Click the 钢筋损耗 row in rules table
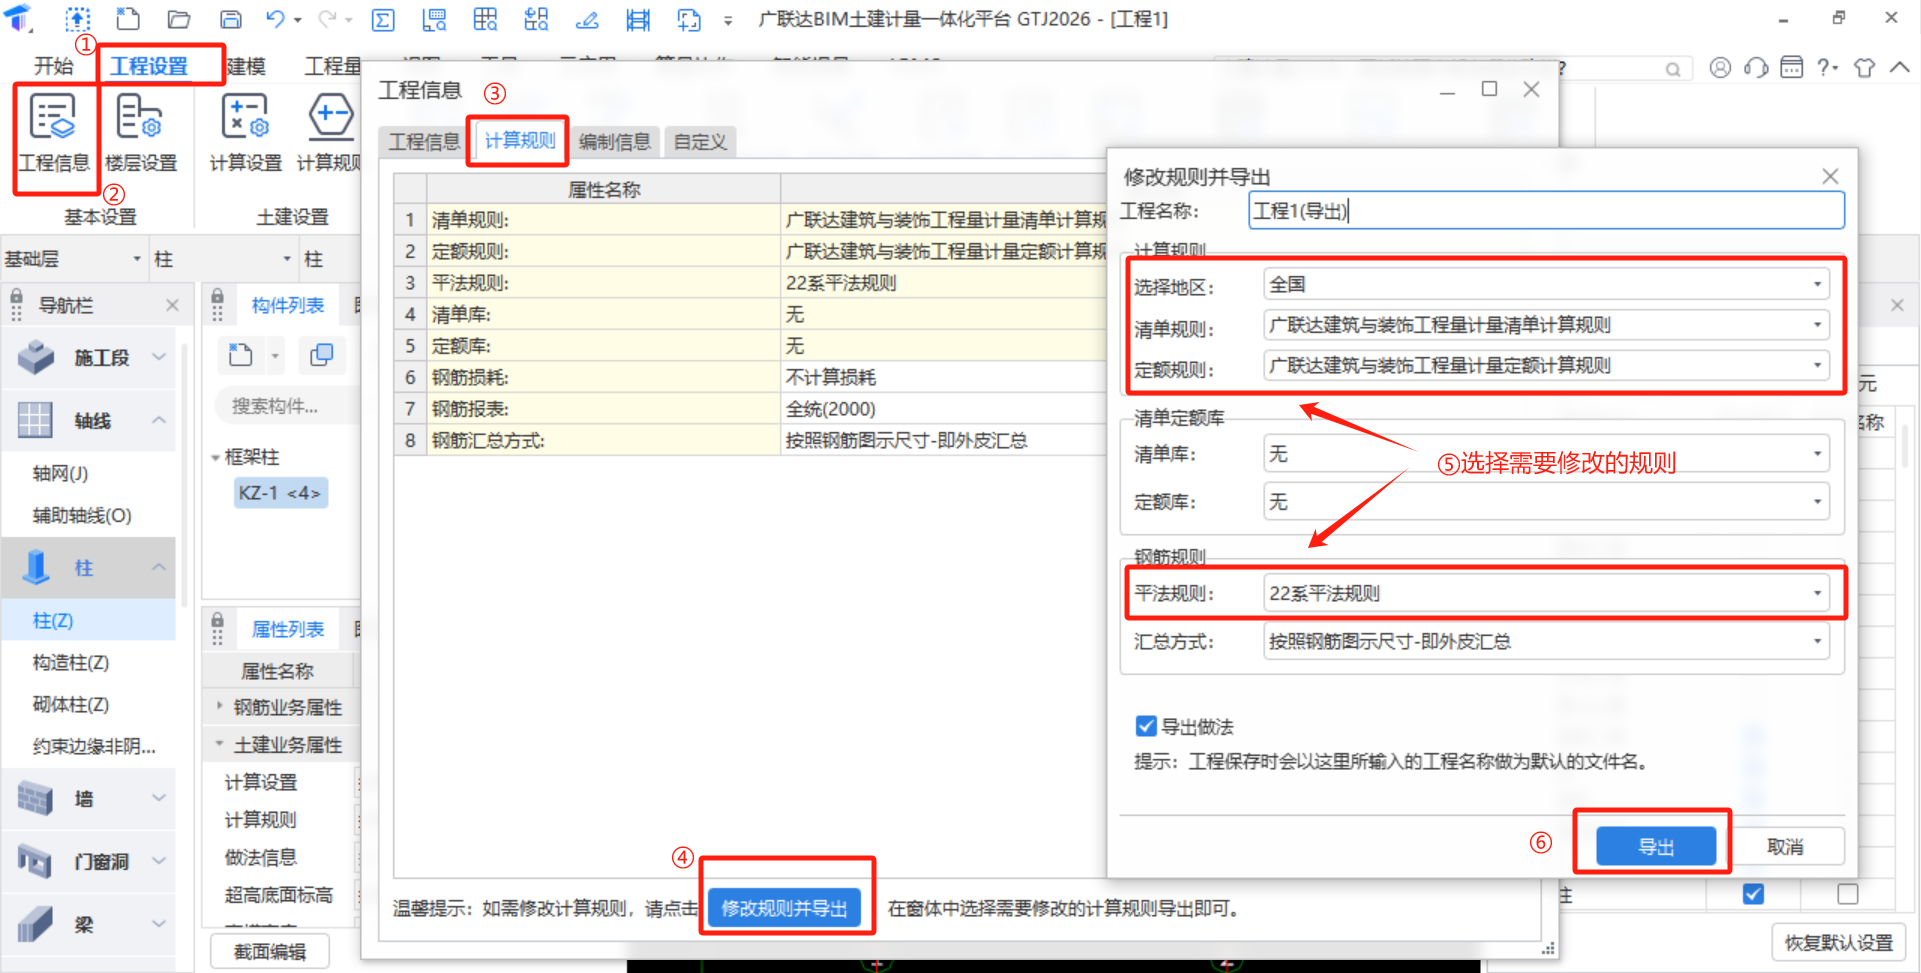The height and width of the screenshot is (973, 1921). [x=750, y=377]
